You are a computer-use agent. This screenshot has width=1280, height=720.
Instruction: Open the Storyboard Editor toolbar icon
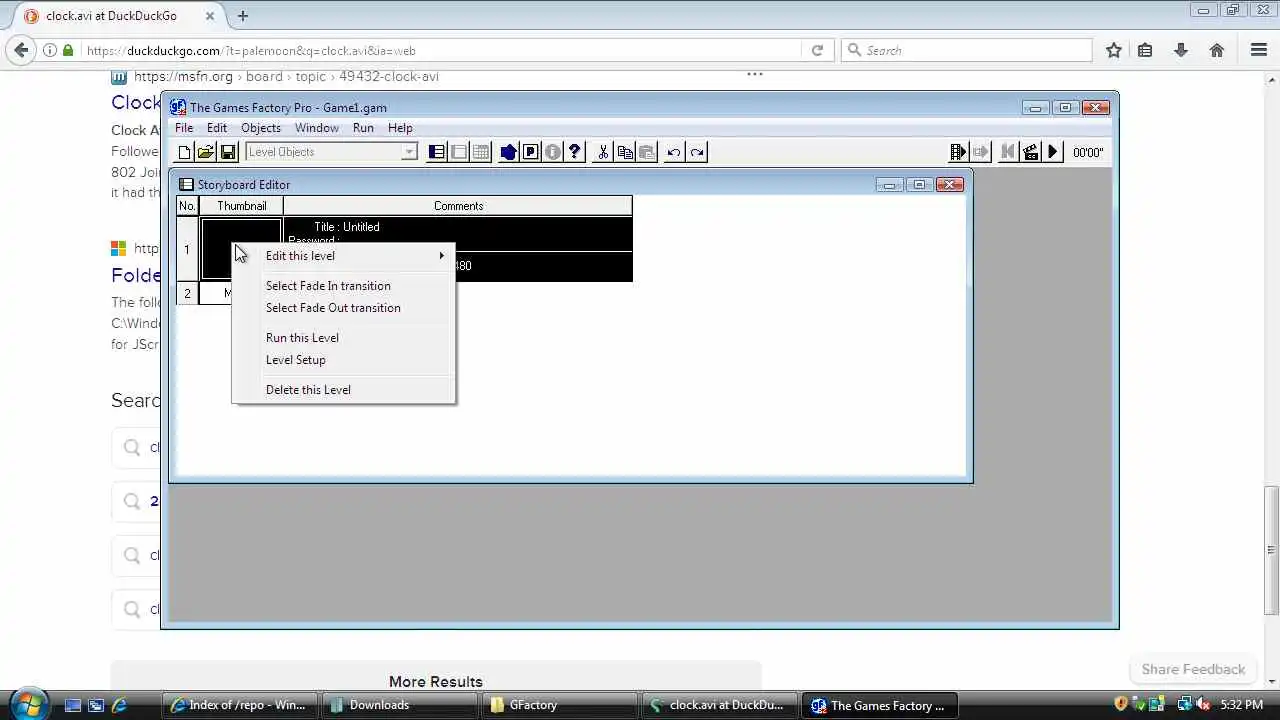pyautogui.click(x=437, y=152)
